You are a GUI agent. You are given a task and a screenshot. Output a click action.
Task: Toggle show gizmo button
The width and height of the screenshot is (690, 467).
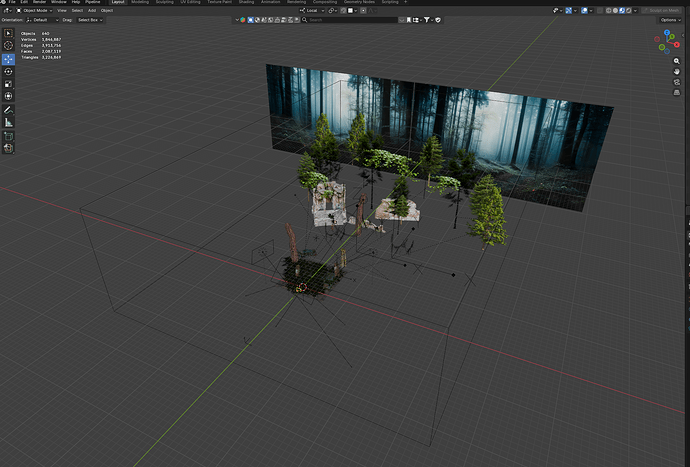point(569,11)
